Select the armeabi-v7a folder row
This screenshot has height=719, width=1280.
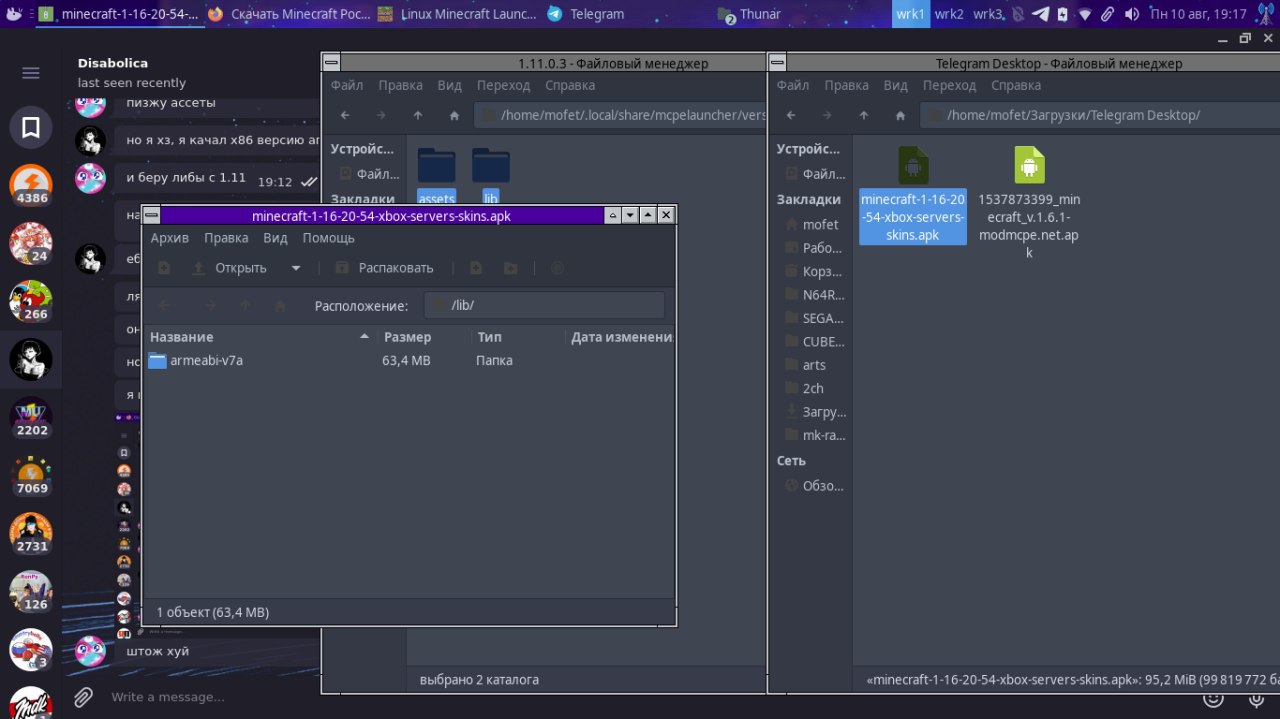pos(410,360)
